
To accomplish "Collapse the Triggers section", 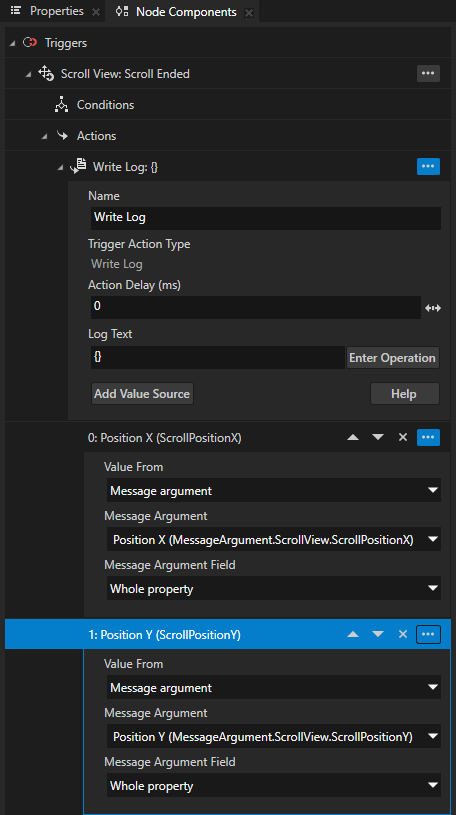I will tap(12, 43).
